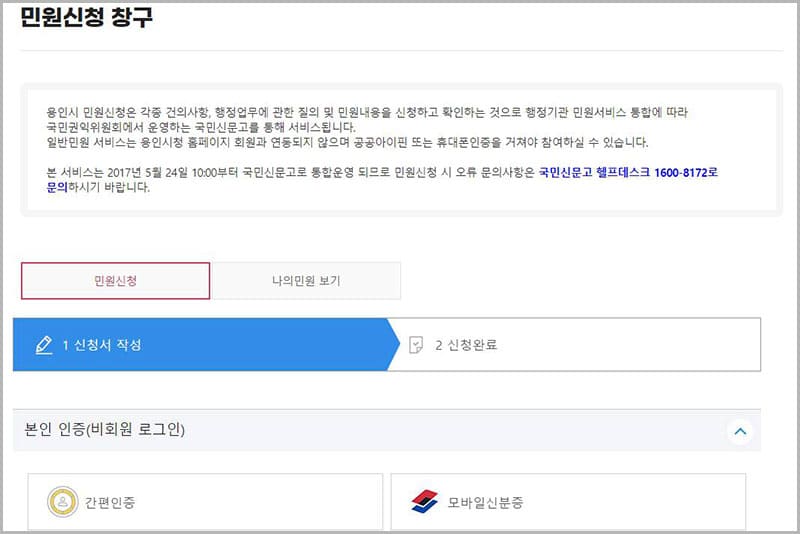
Task: Select the '1 신청서 작성' step label
Action: [101, 345]
